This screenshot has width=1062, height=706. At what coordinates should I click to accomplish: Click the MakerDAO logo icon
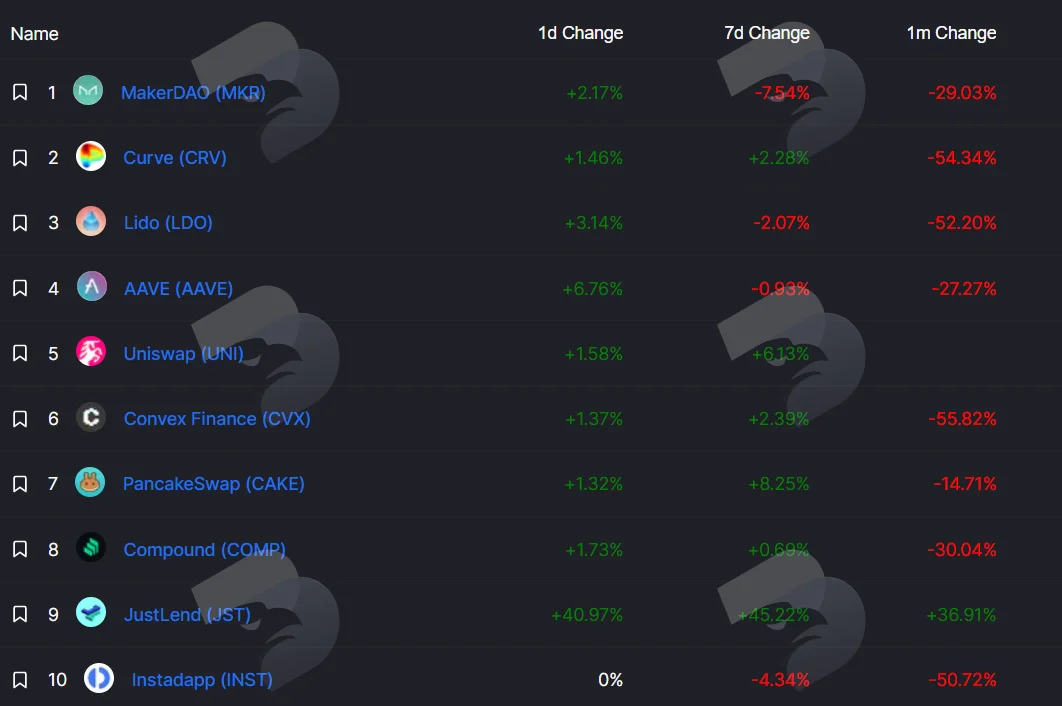(x=88, y=91)
